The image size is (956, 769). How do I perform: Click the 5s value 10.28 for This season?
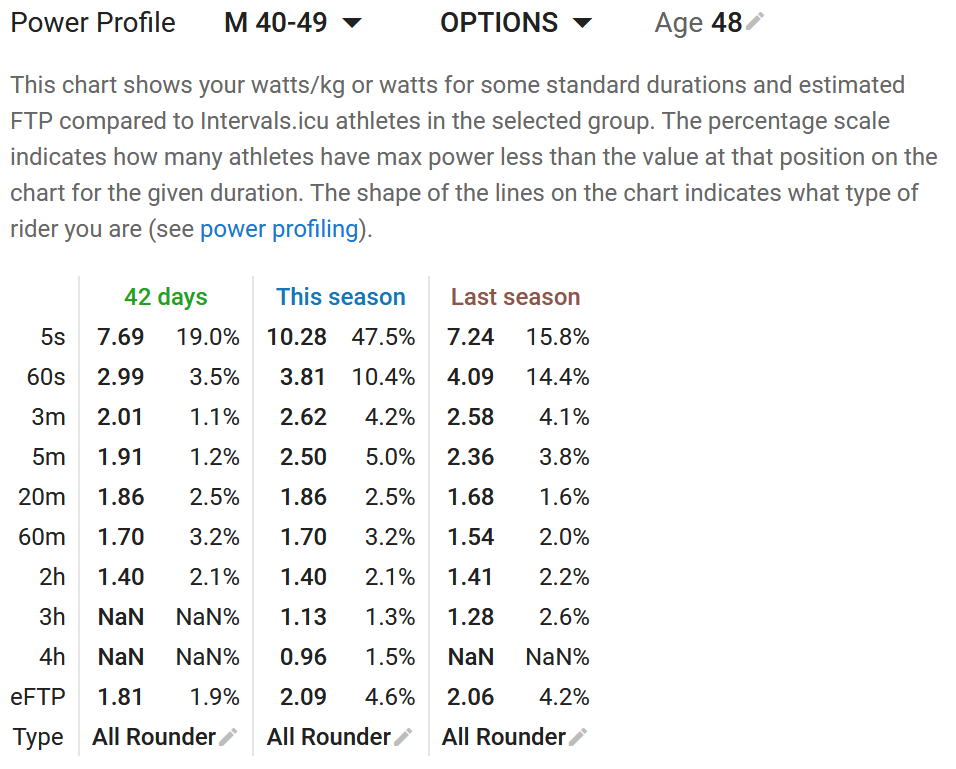(297, 337)
